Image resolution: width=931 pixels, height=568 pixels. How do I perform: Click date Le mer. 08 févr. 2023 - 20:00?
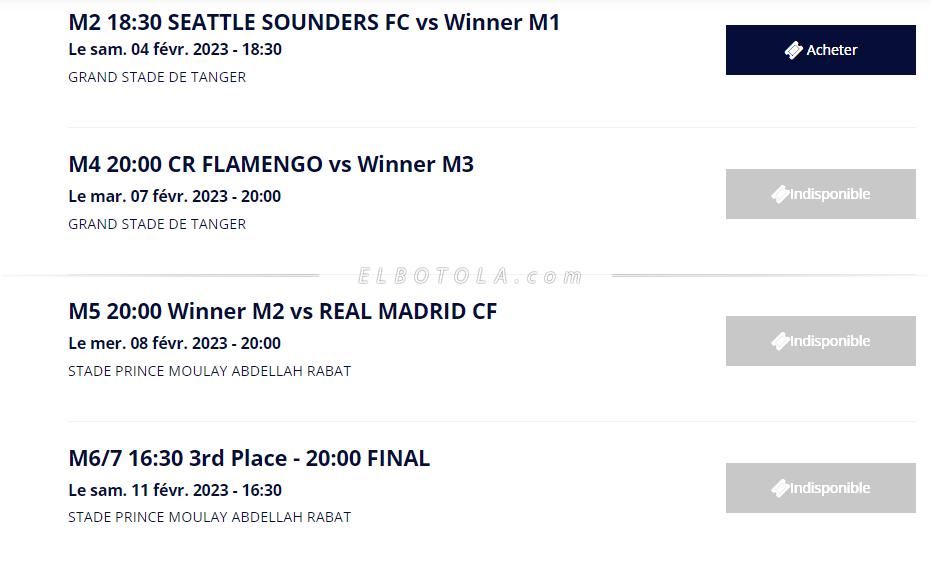click(175, 343)
